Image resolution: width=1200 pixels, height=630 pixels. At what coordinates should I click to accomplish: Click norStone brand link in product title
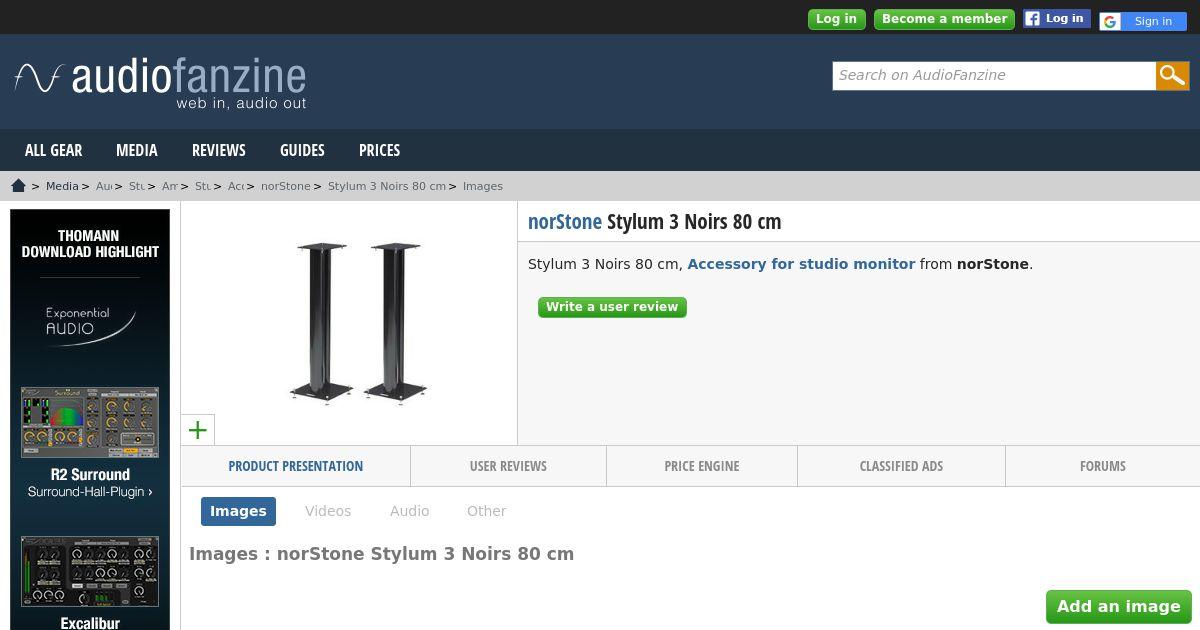click(x=565, y=221)
